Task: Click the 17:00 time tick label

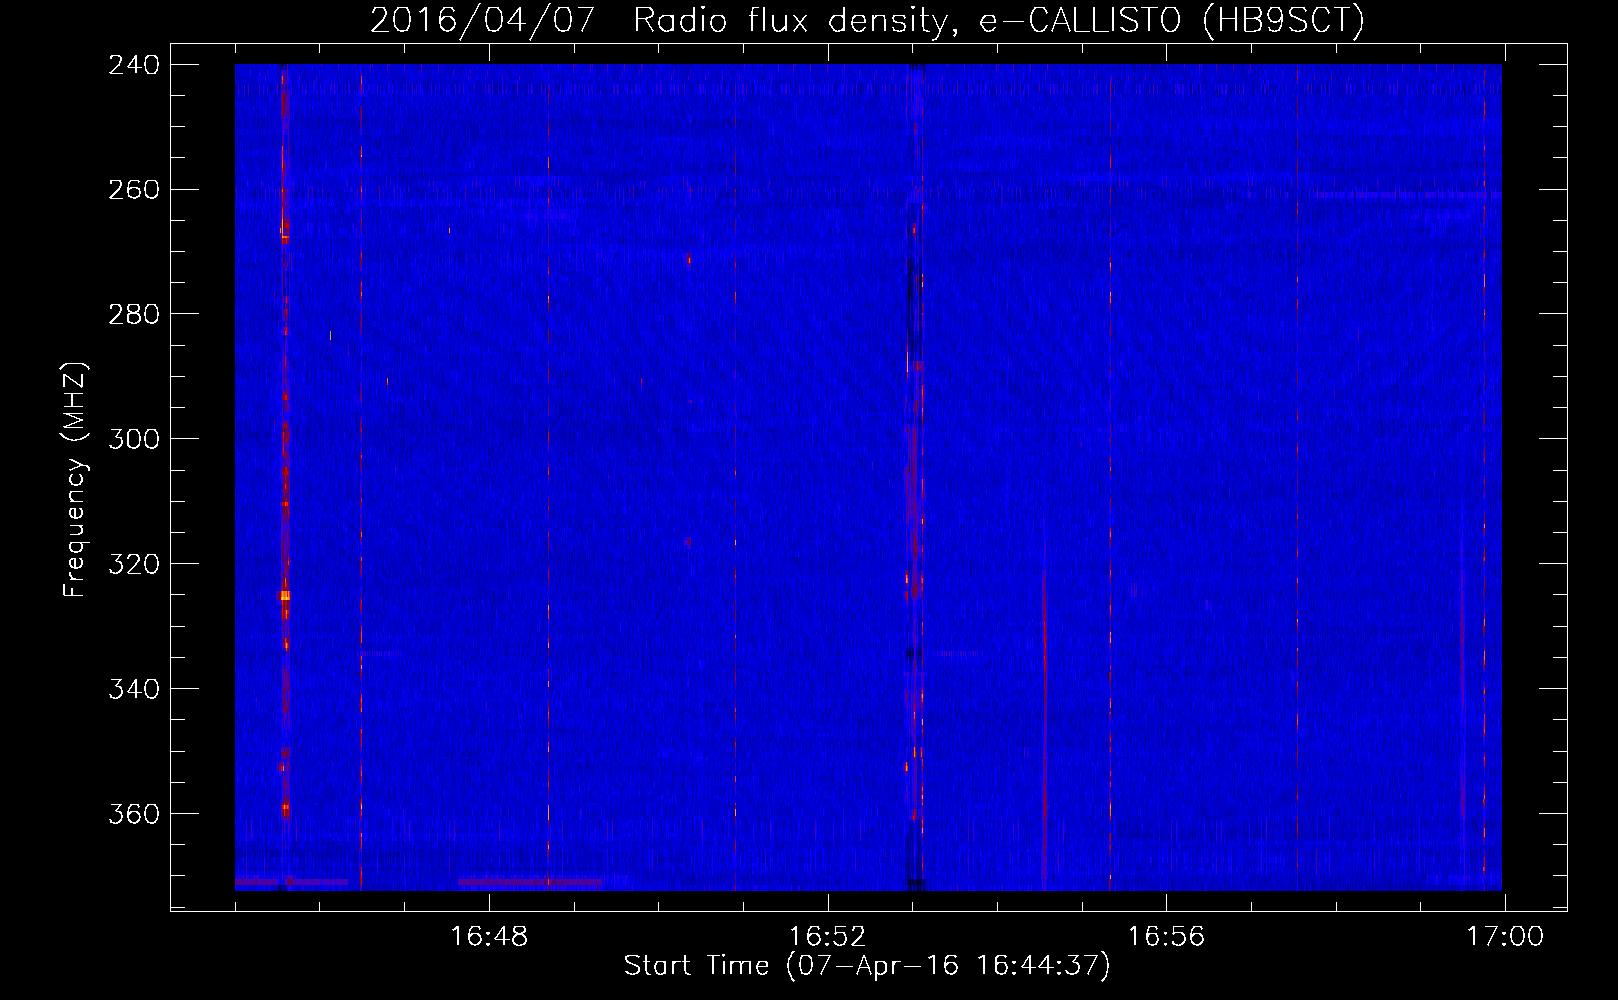Action: coord(1505,937)
